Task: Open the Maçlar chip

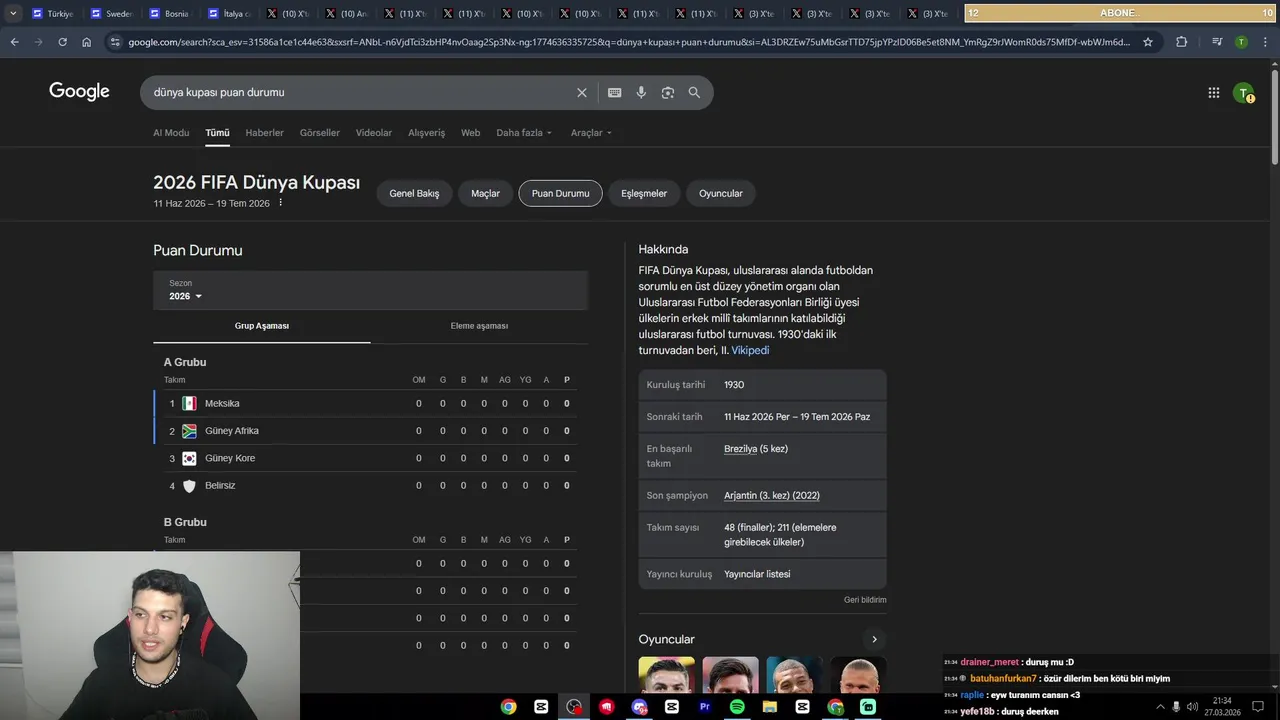Action: click(x=485, y=193)
